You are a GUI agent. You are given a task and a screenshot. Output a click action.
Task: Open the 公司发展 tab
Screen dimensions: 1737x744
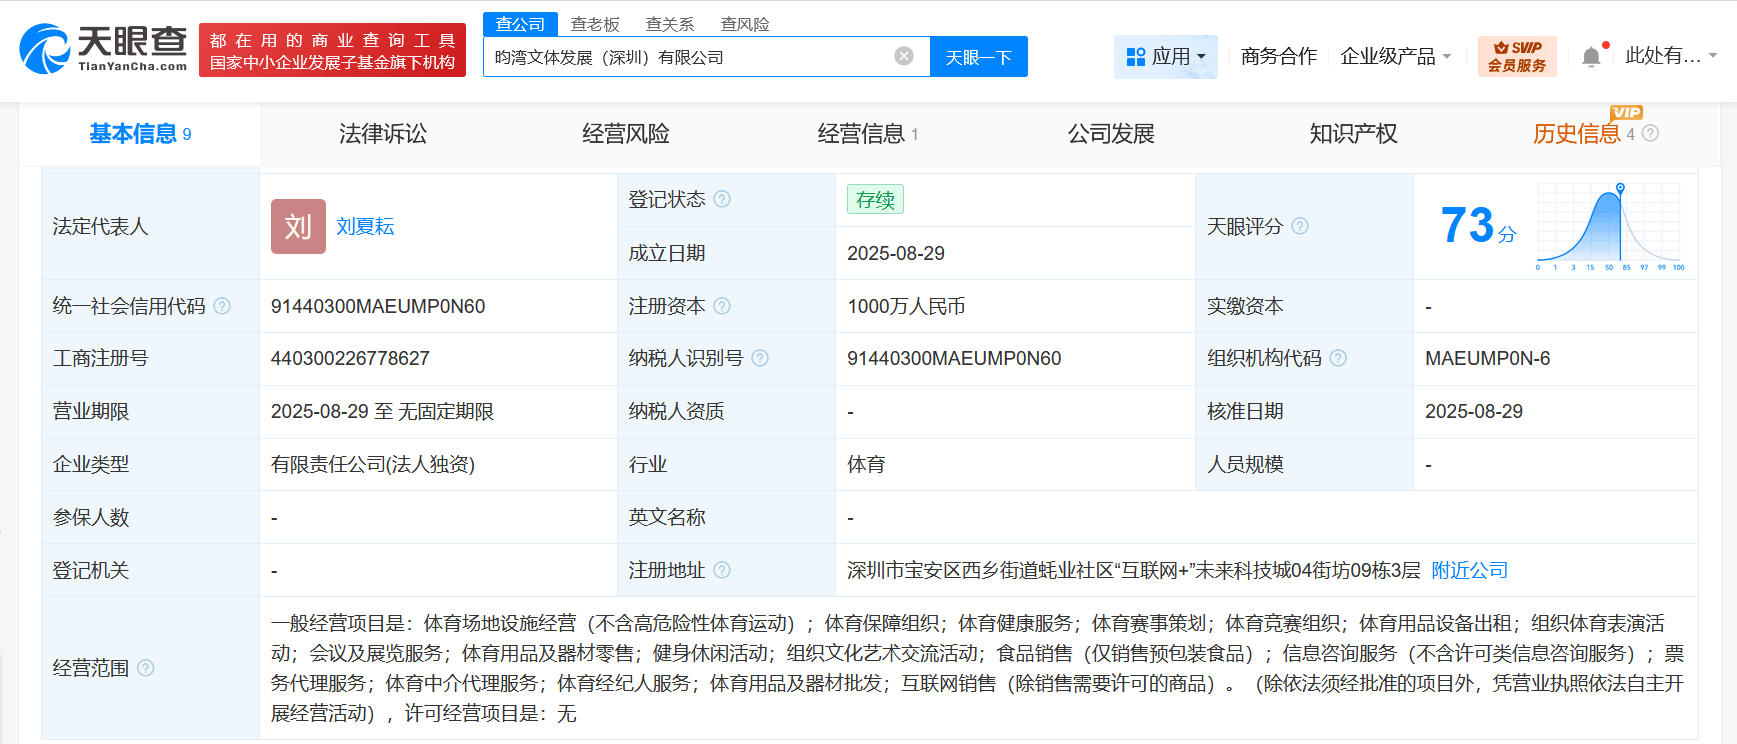point(1111,134)
